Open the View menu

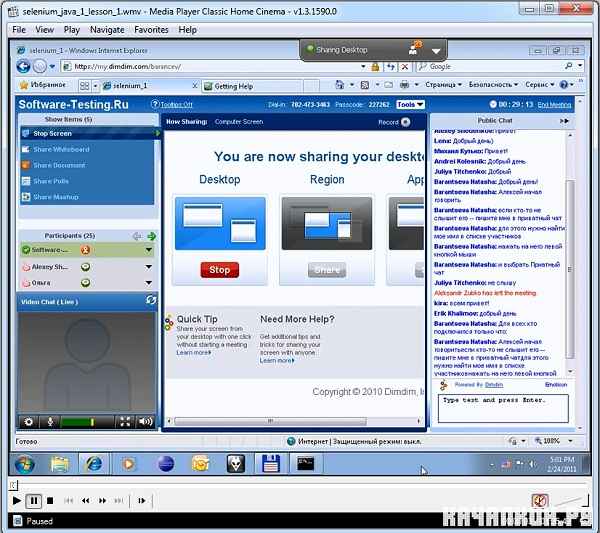[x=44, y=29]
